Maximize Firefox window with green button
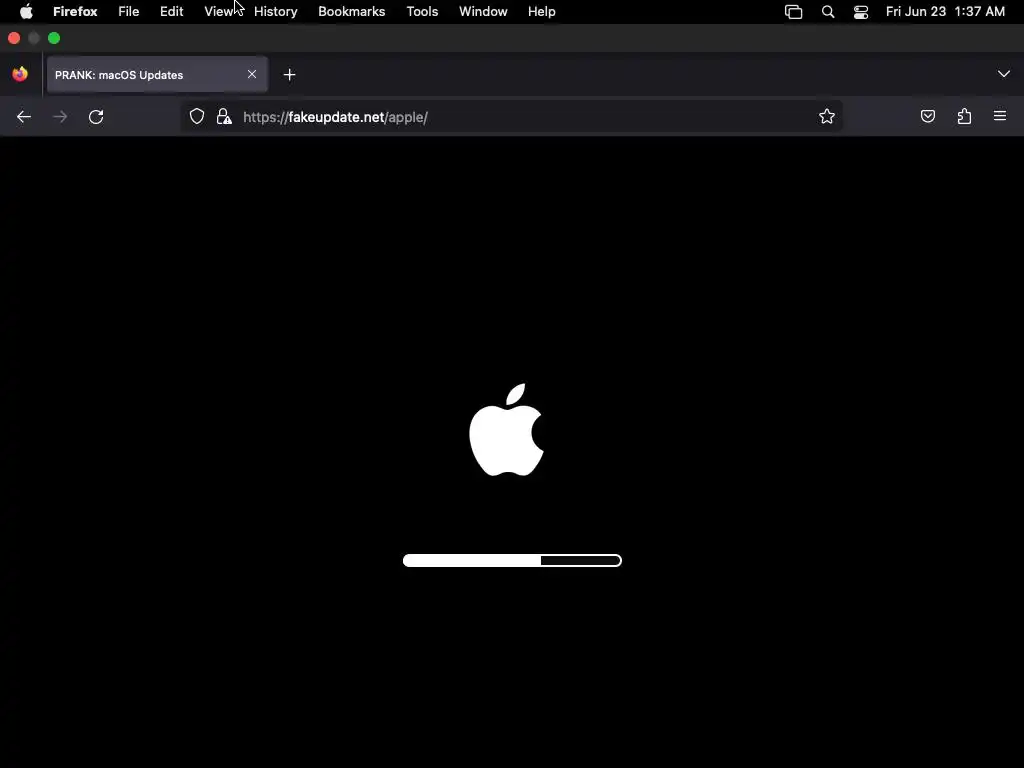The image size is (1024, 768). tap(54, 39)
